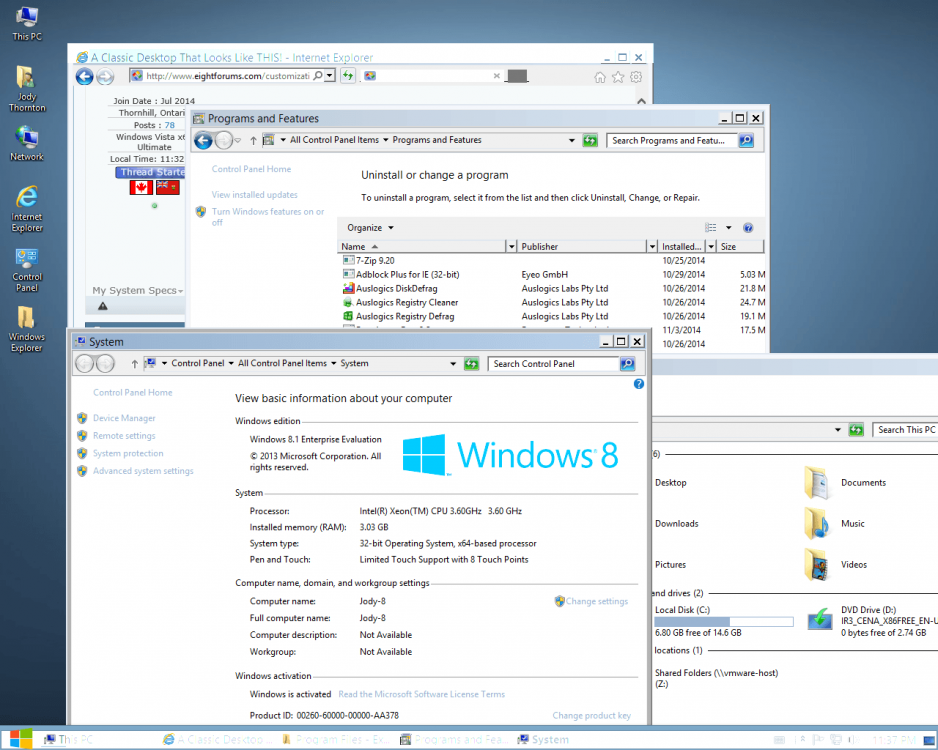Open the Tools gear in Internet Explorer
Viewport: 938px width, 750px height.
pyautogui.click(x=636, y=77)
